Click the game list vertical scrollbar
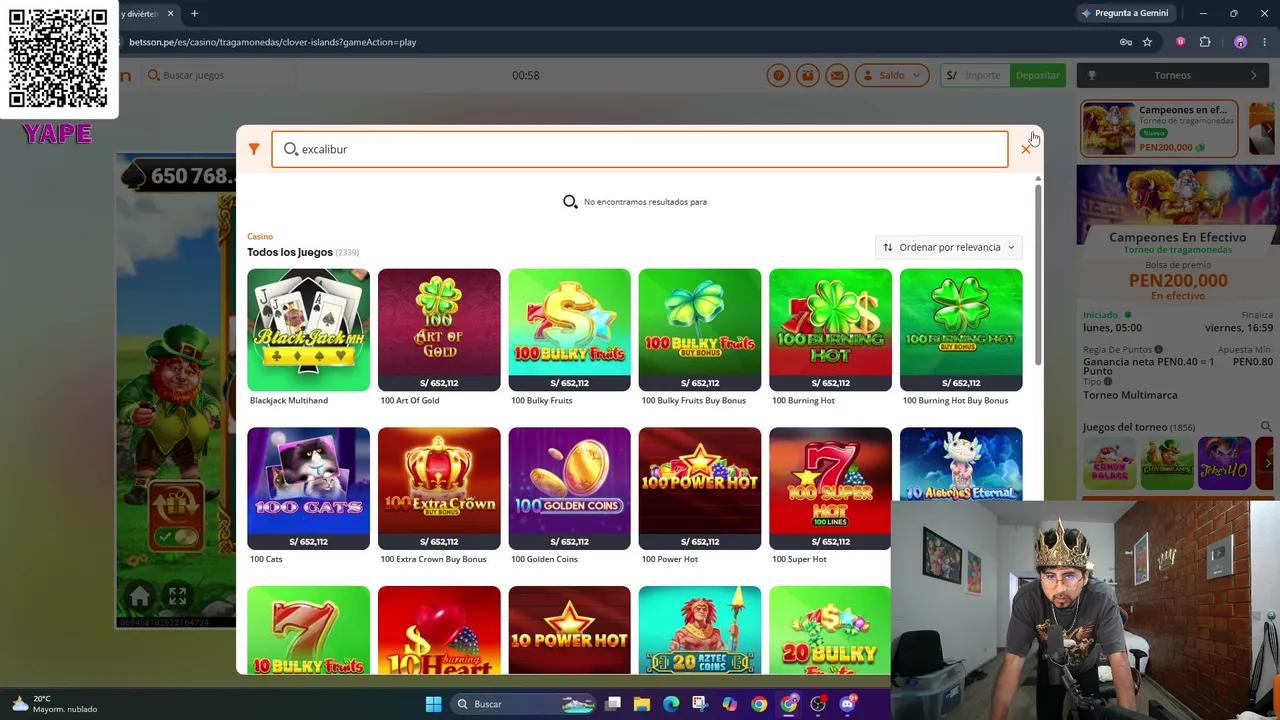 (x=1038, y=275)
